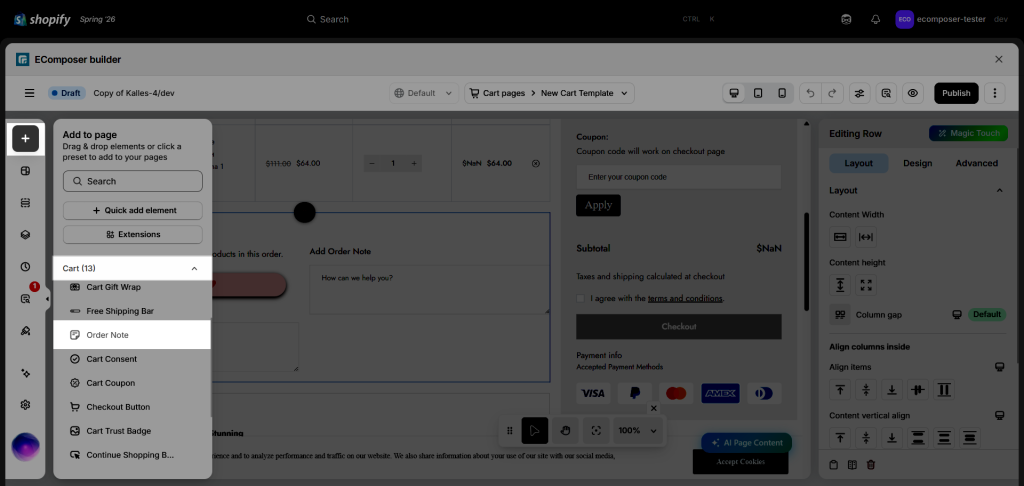Open the sections icon in left sidebar
Viewport: 1024px width, 486px height.
coord(25,203)
